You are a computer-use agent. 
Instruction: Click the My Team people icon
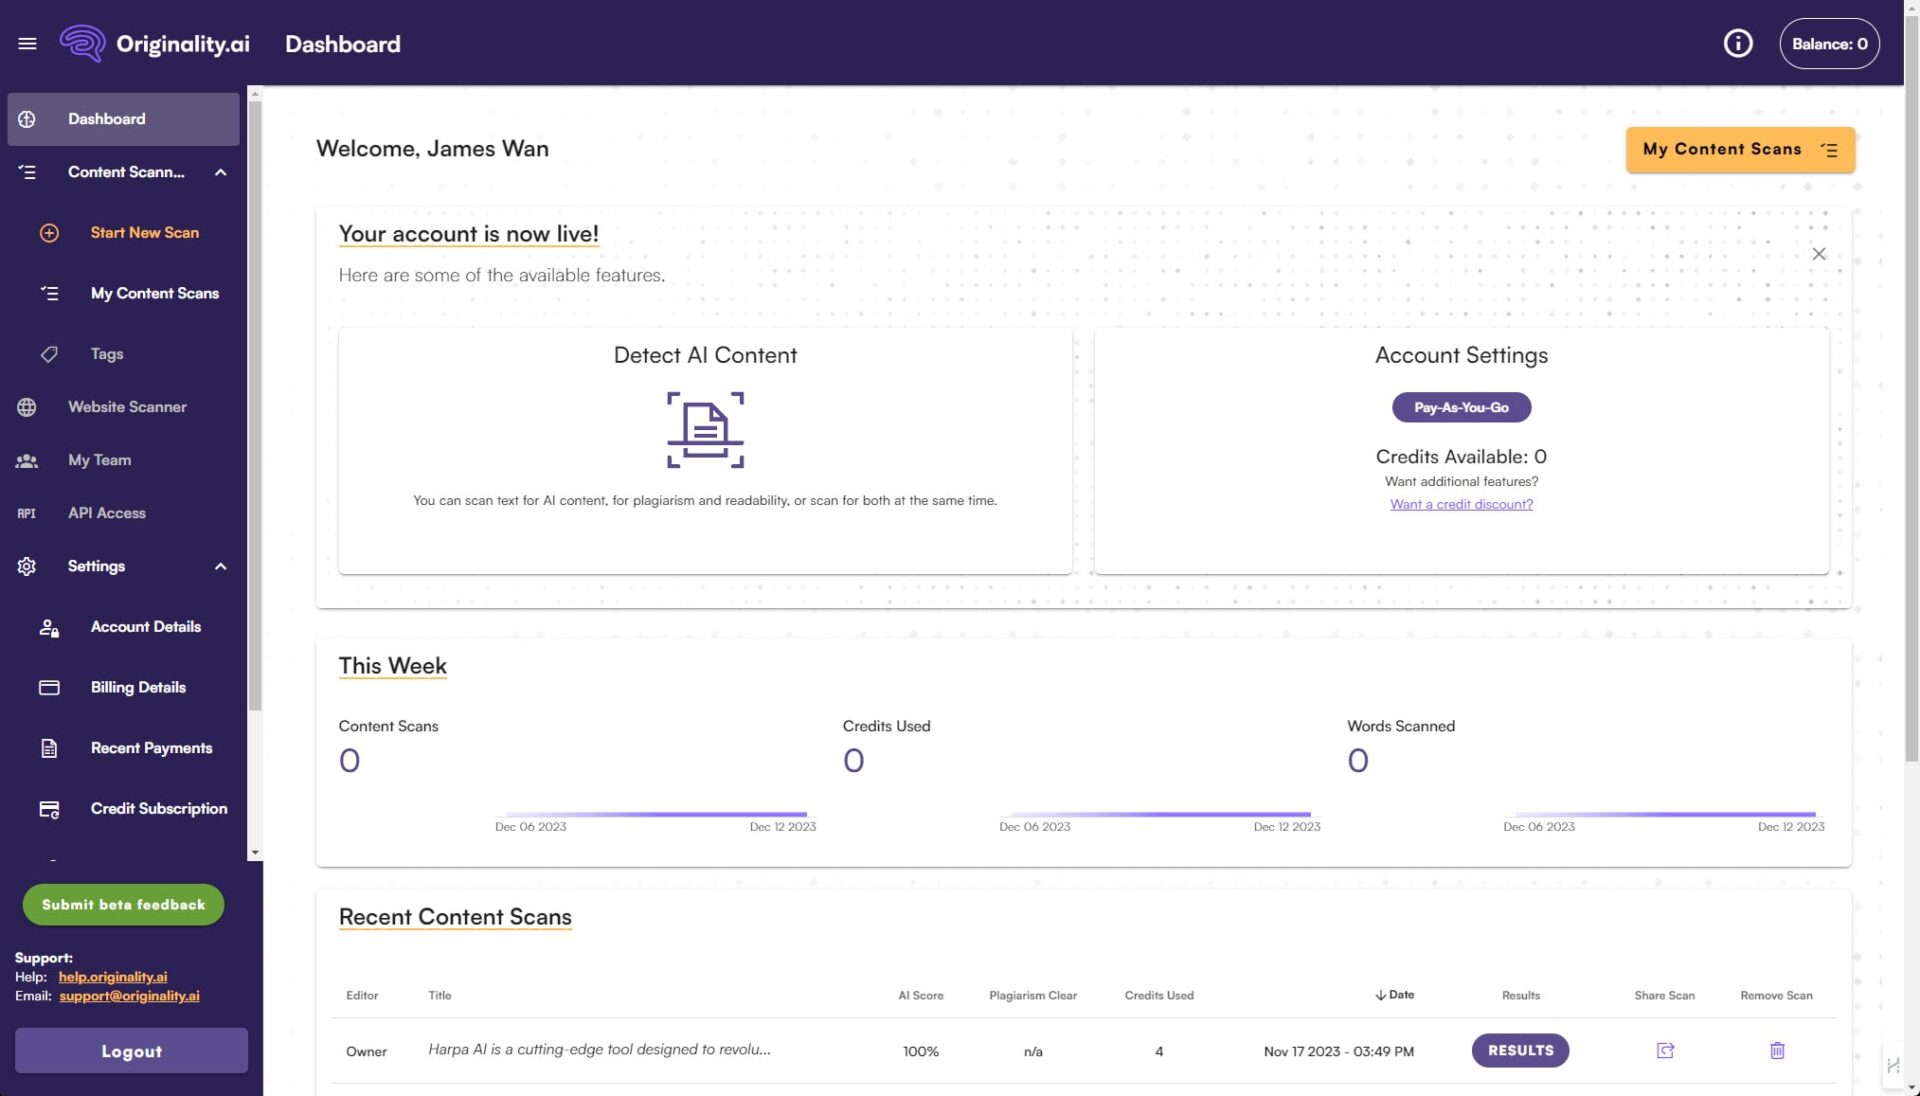pos(27,460)
